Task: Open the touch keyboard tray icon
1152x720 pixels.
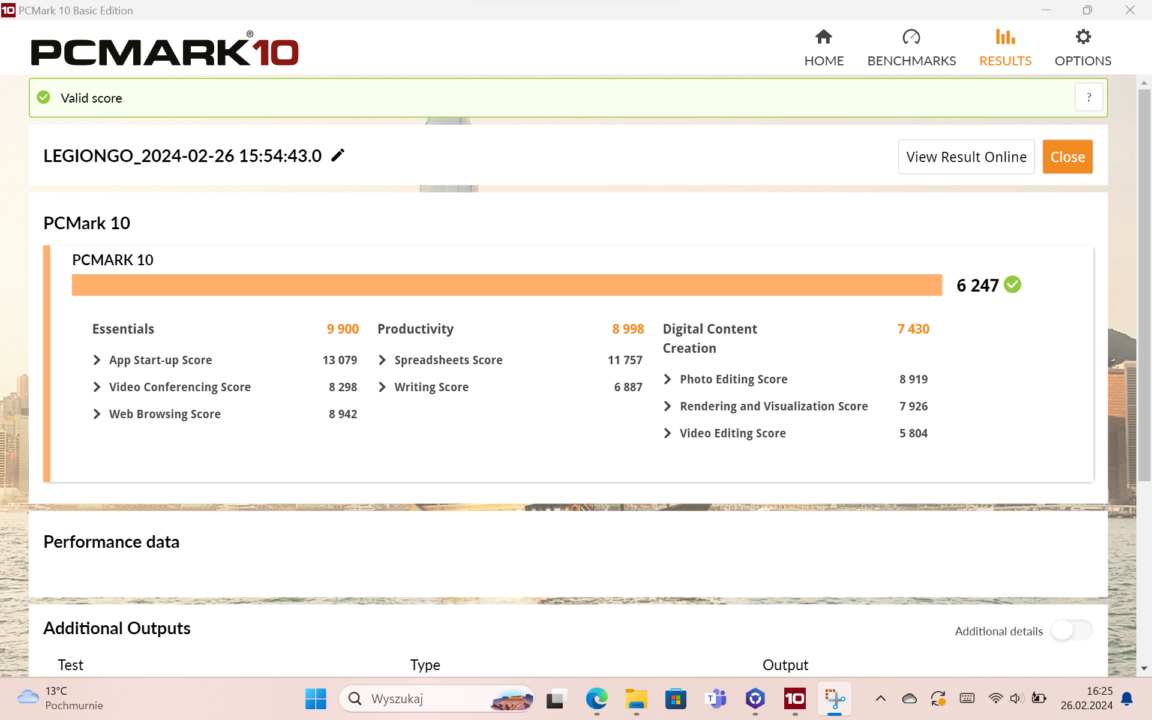Action: coord(967,699)
